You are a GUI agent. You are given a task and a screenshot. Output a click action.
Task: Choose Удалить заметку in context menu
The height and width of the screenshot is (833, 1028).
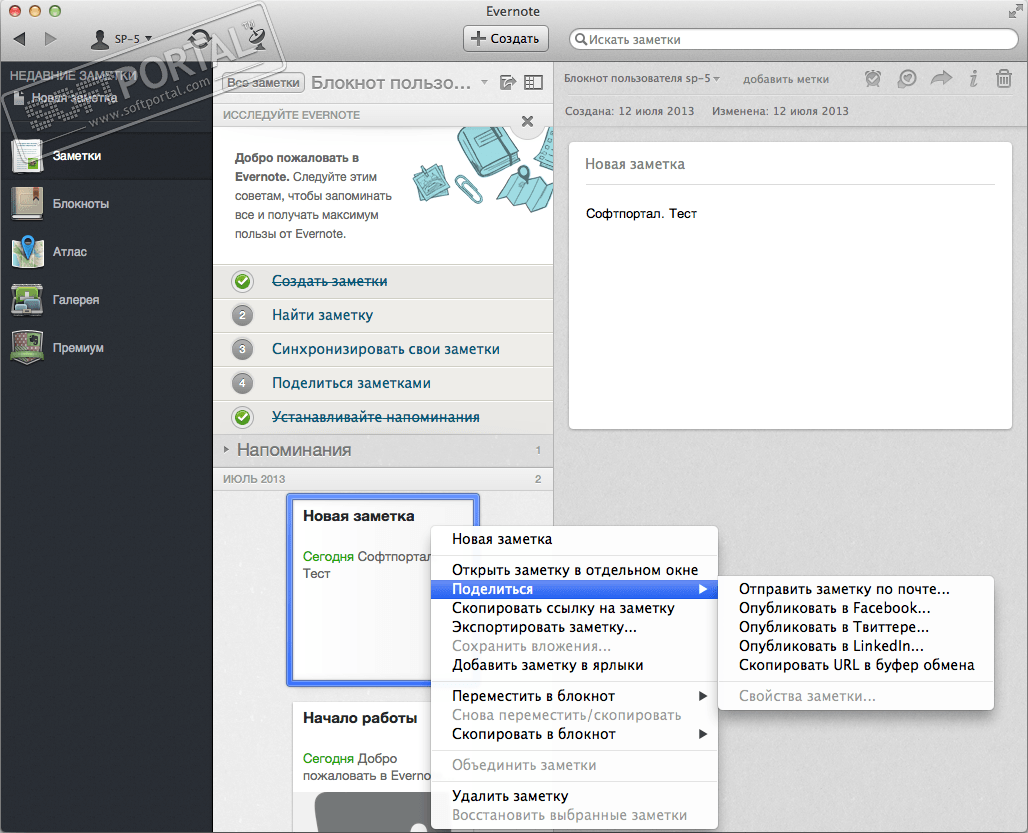574,796
